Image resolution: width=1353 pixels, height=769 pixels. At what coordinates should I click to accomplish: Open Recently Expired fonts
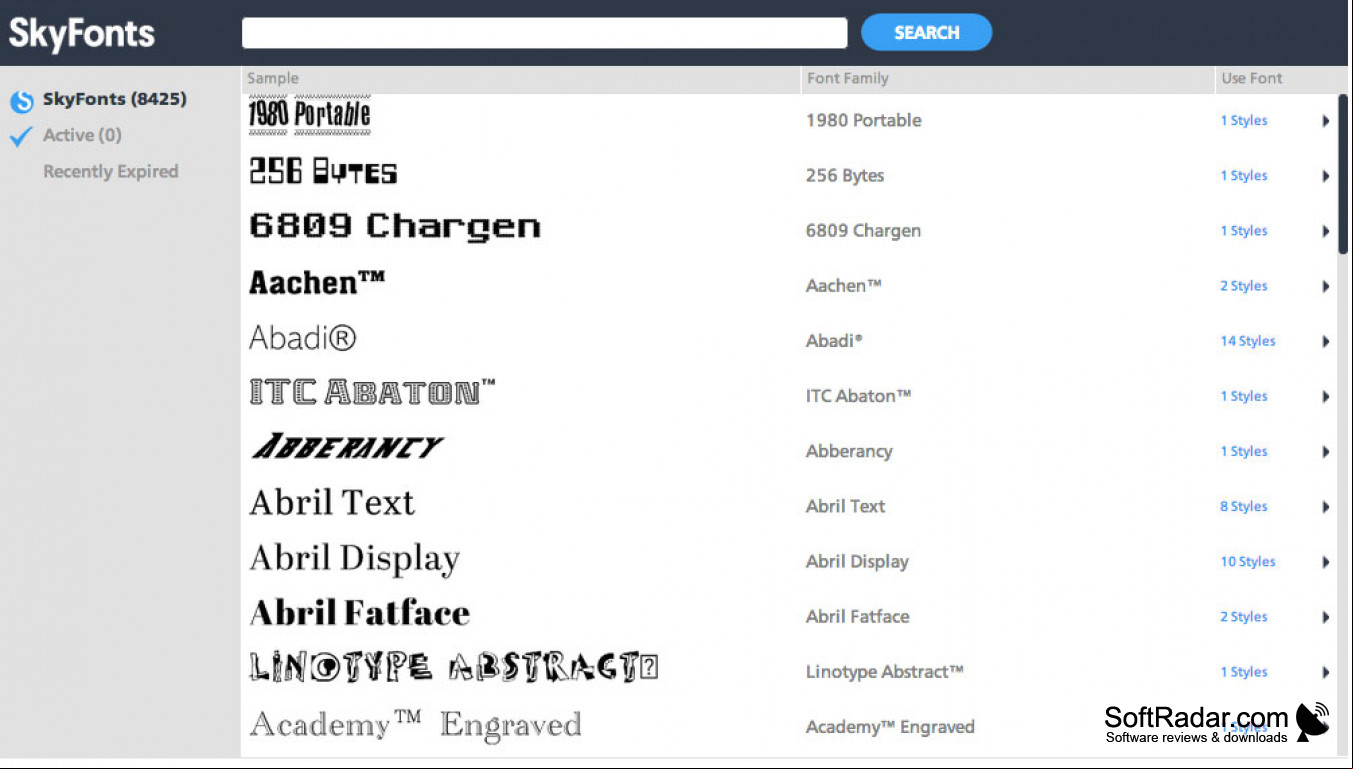(x=111, y=171)
